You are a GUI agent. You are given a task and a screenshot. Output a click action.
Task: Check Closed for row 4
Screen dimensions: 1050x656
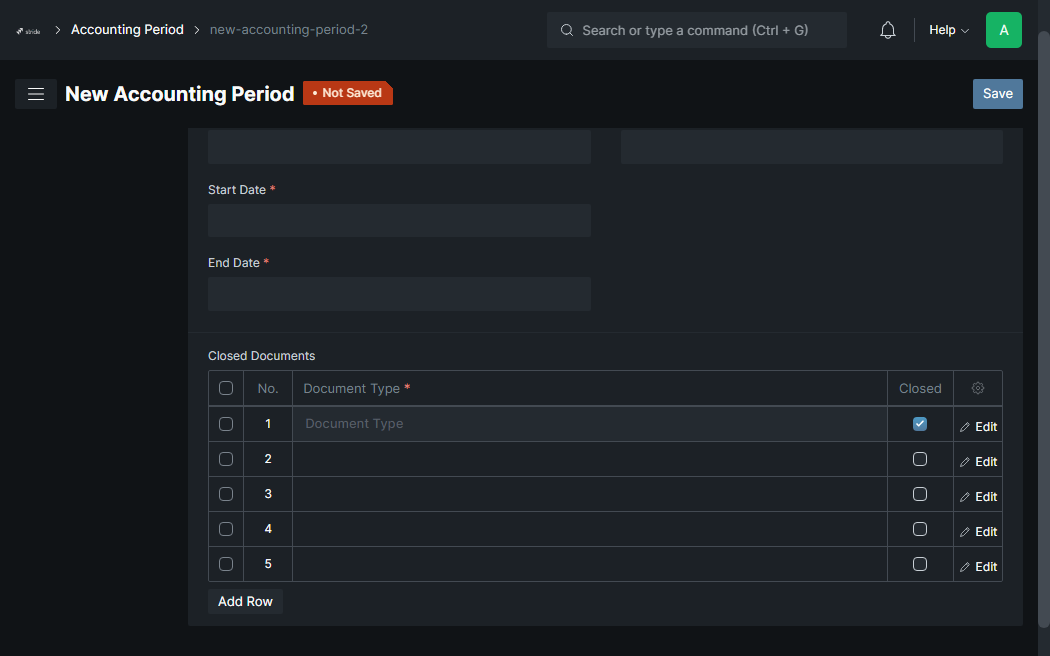point(920,529)
